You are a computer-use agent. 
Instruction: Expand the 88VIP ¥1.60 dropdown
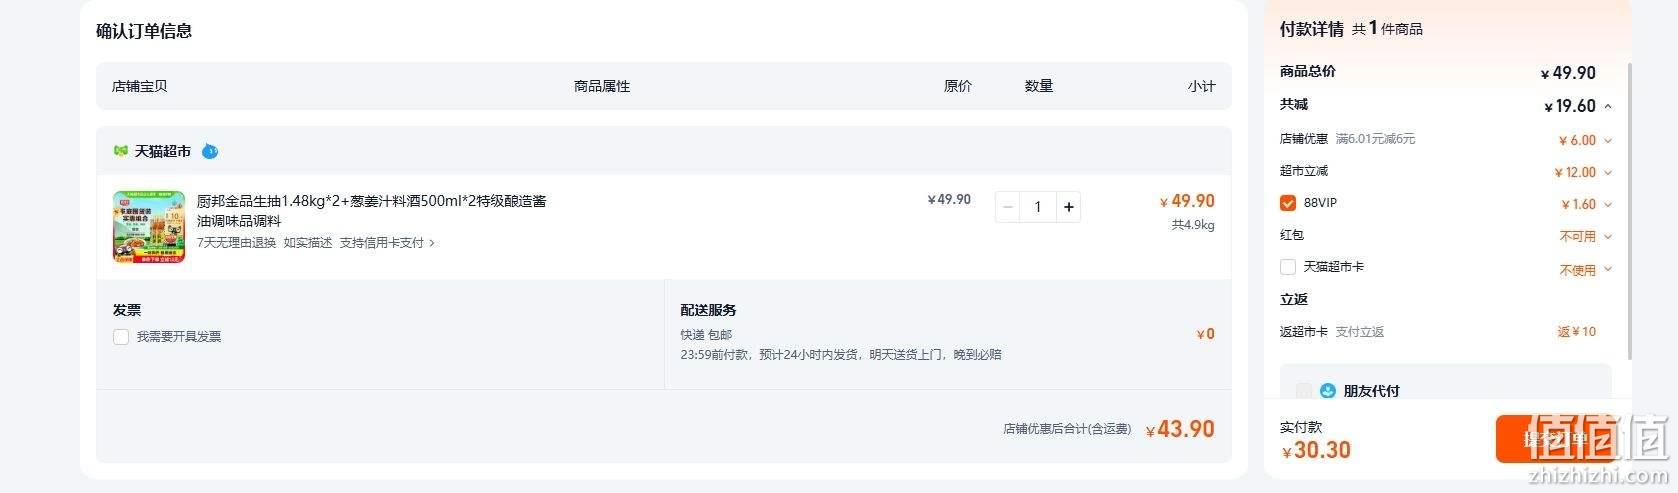pyautogui.click(x=1608, y=205)
